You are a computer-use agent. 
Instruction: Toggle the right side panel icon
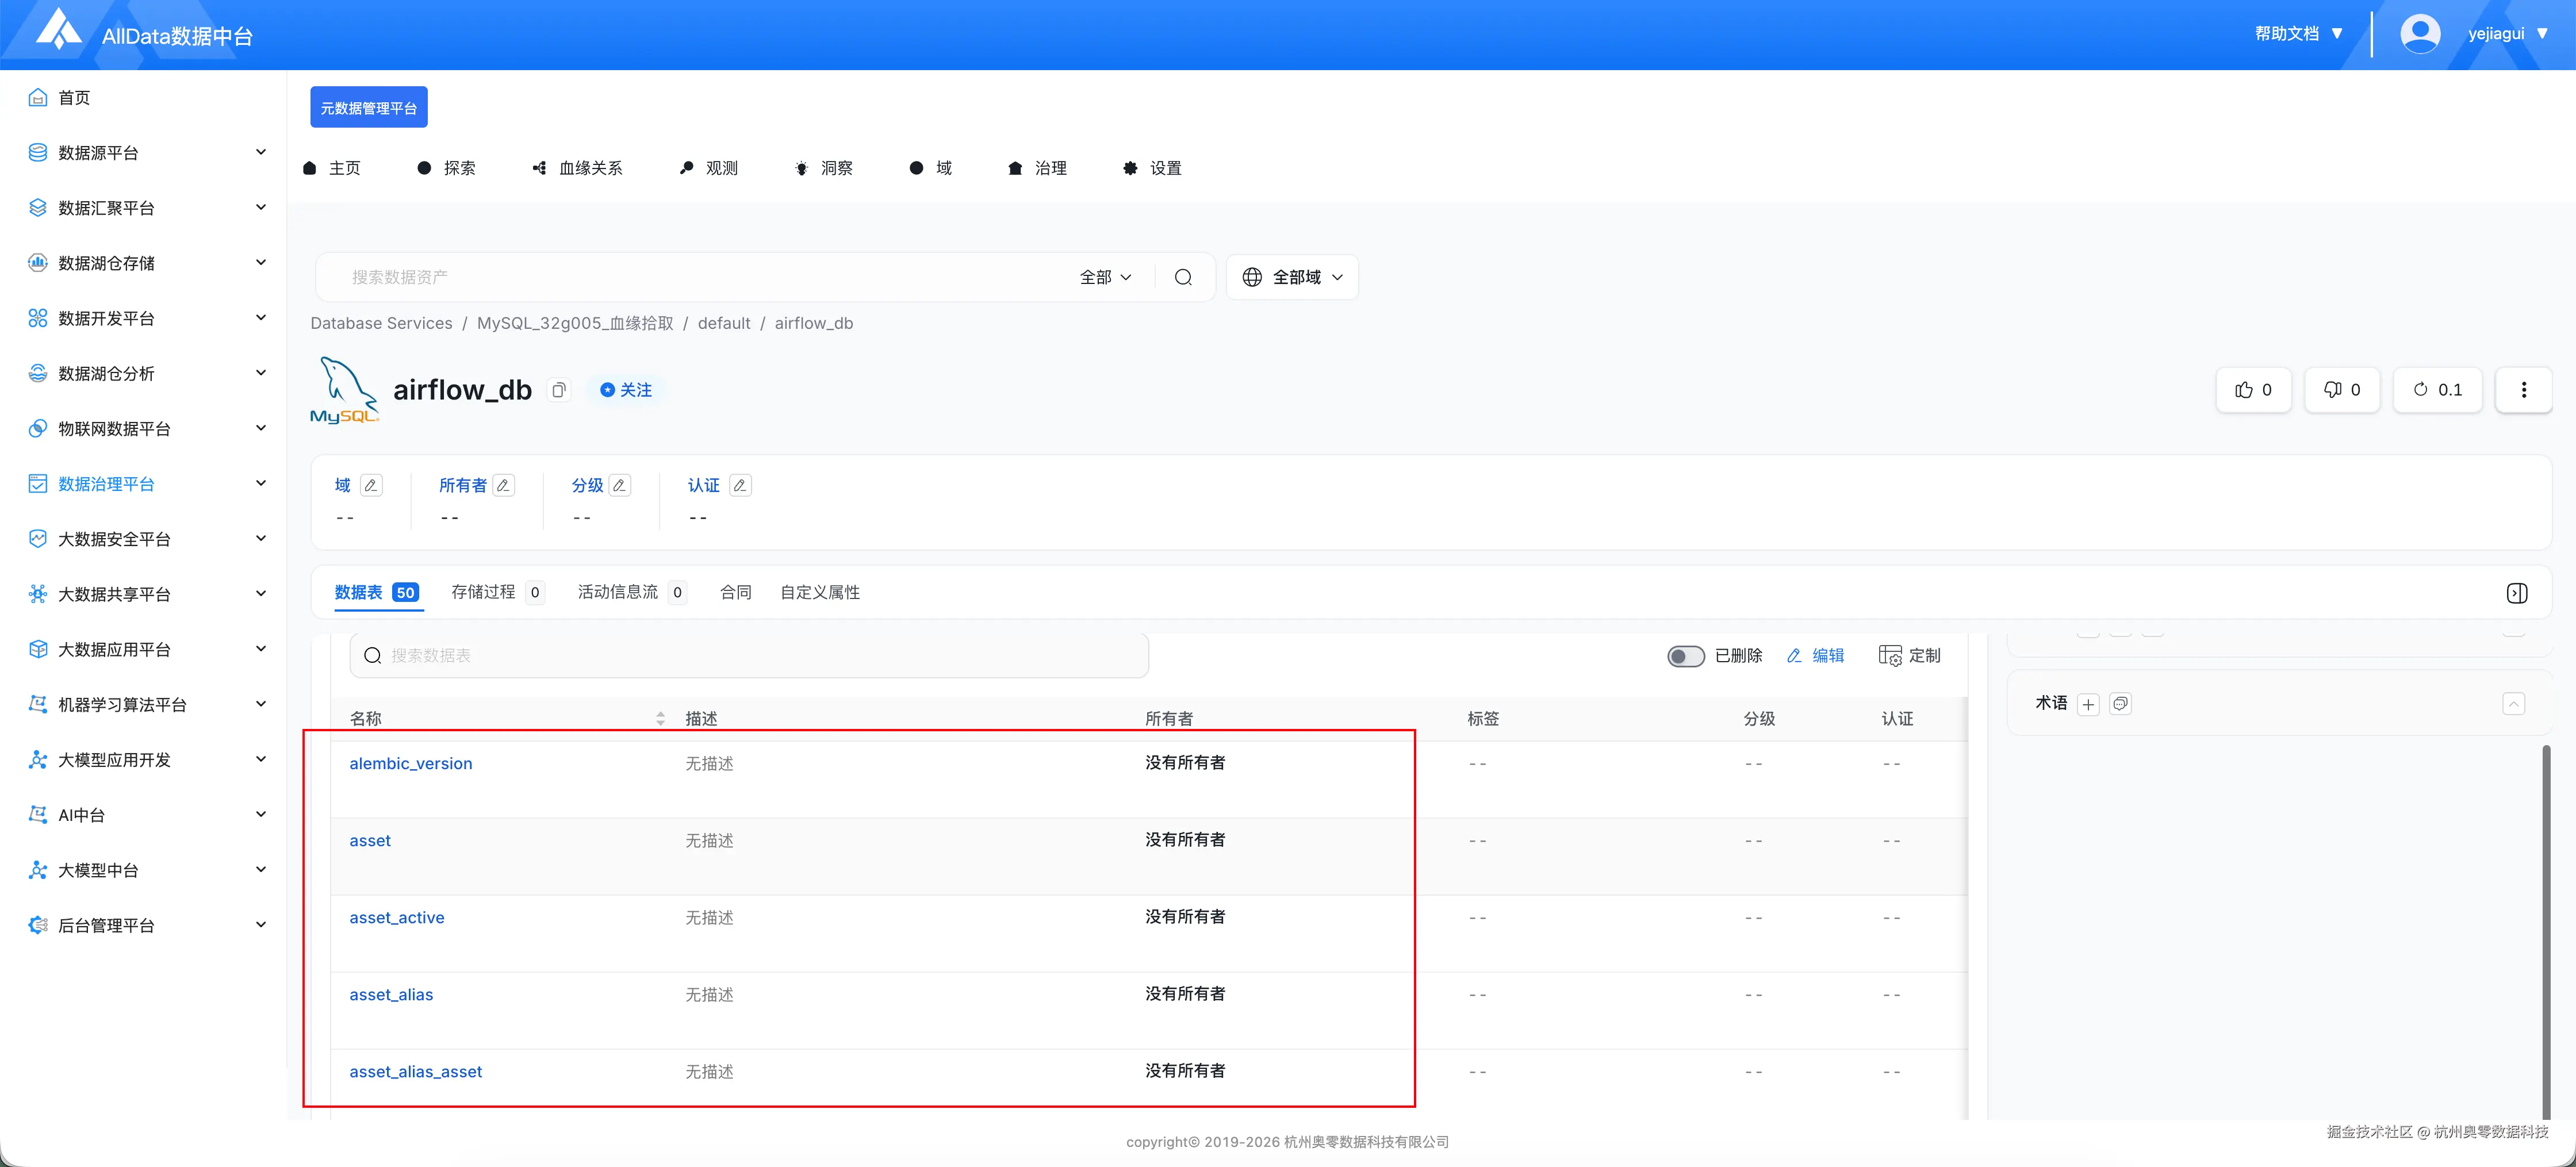[2517, 593]
